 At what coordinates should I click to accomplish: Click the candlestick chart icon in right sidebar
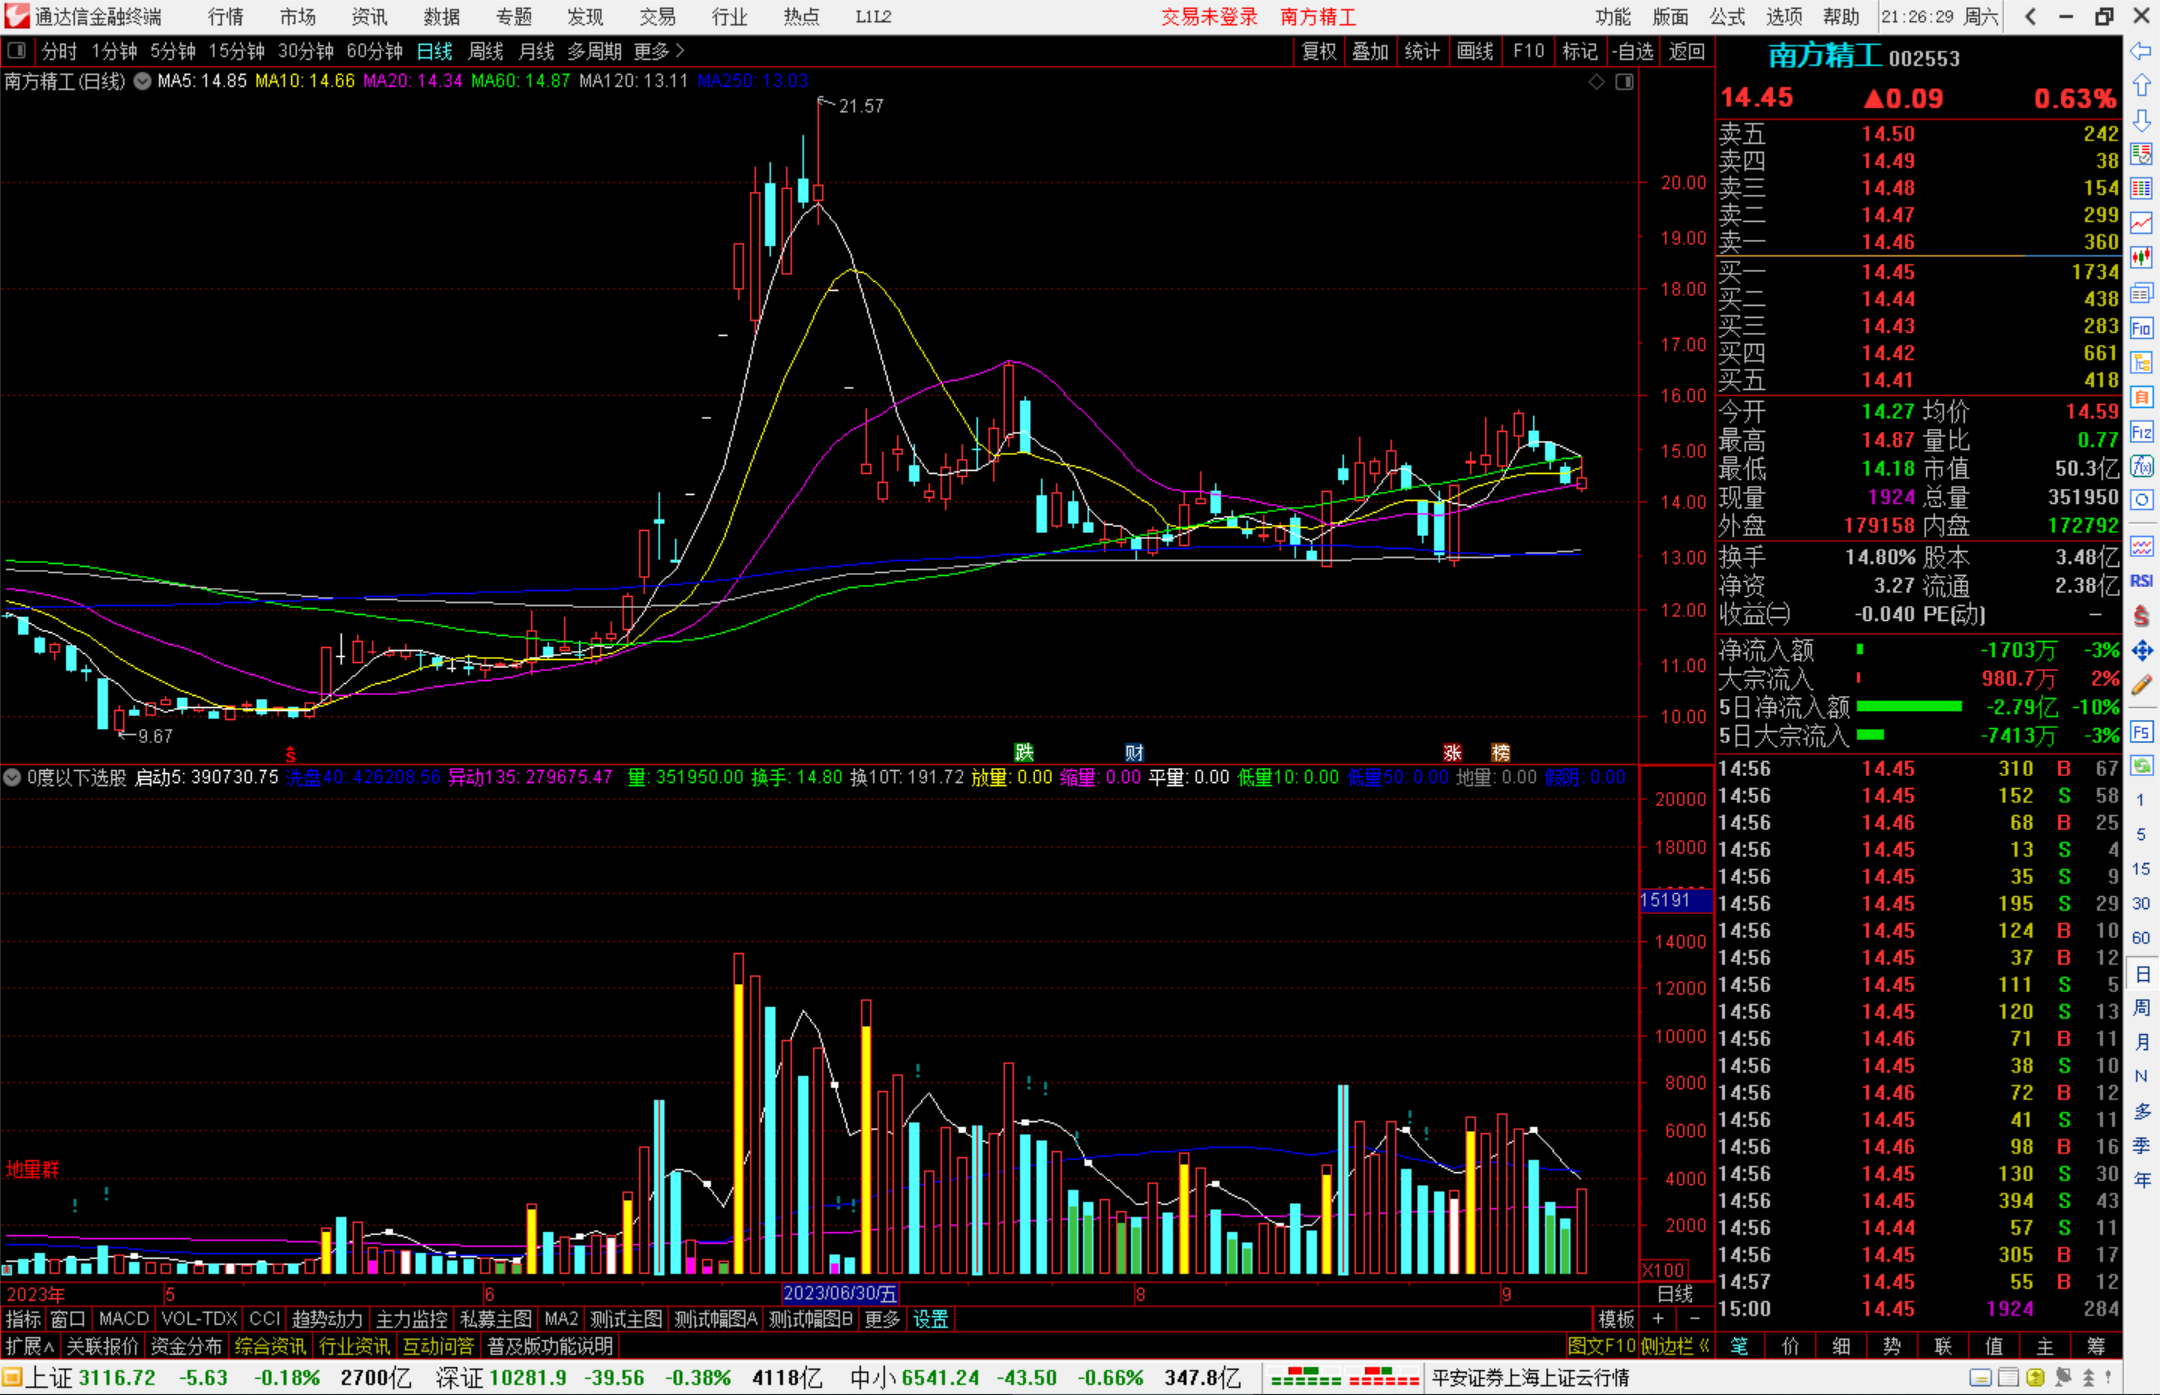[x=2141, y=258]
